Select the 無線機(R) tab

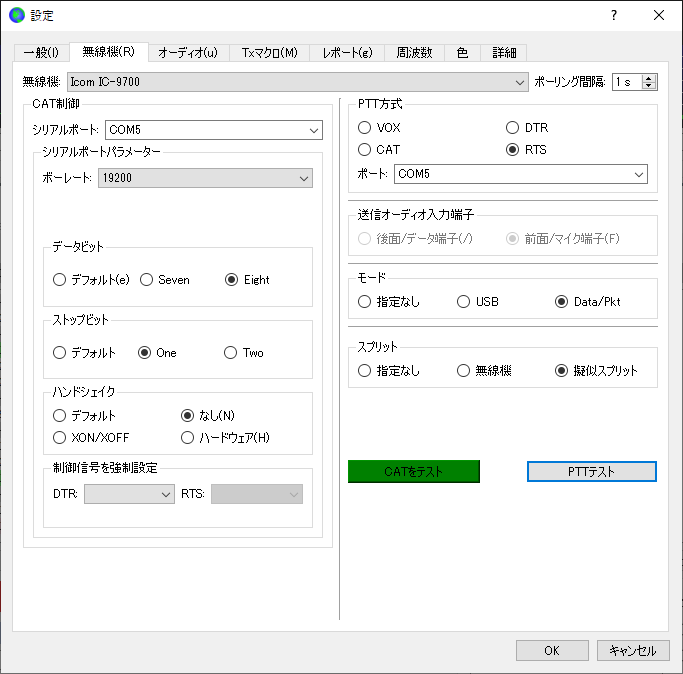108,52
